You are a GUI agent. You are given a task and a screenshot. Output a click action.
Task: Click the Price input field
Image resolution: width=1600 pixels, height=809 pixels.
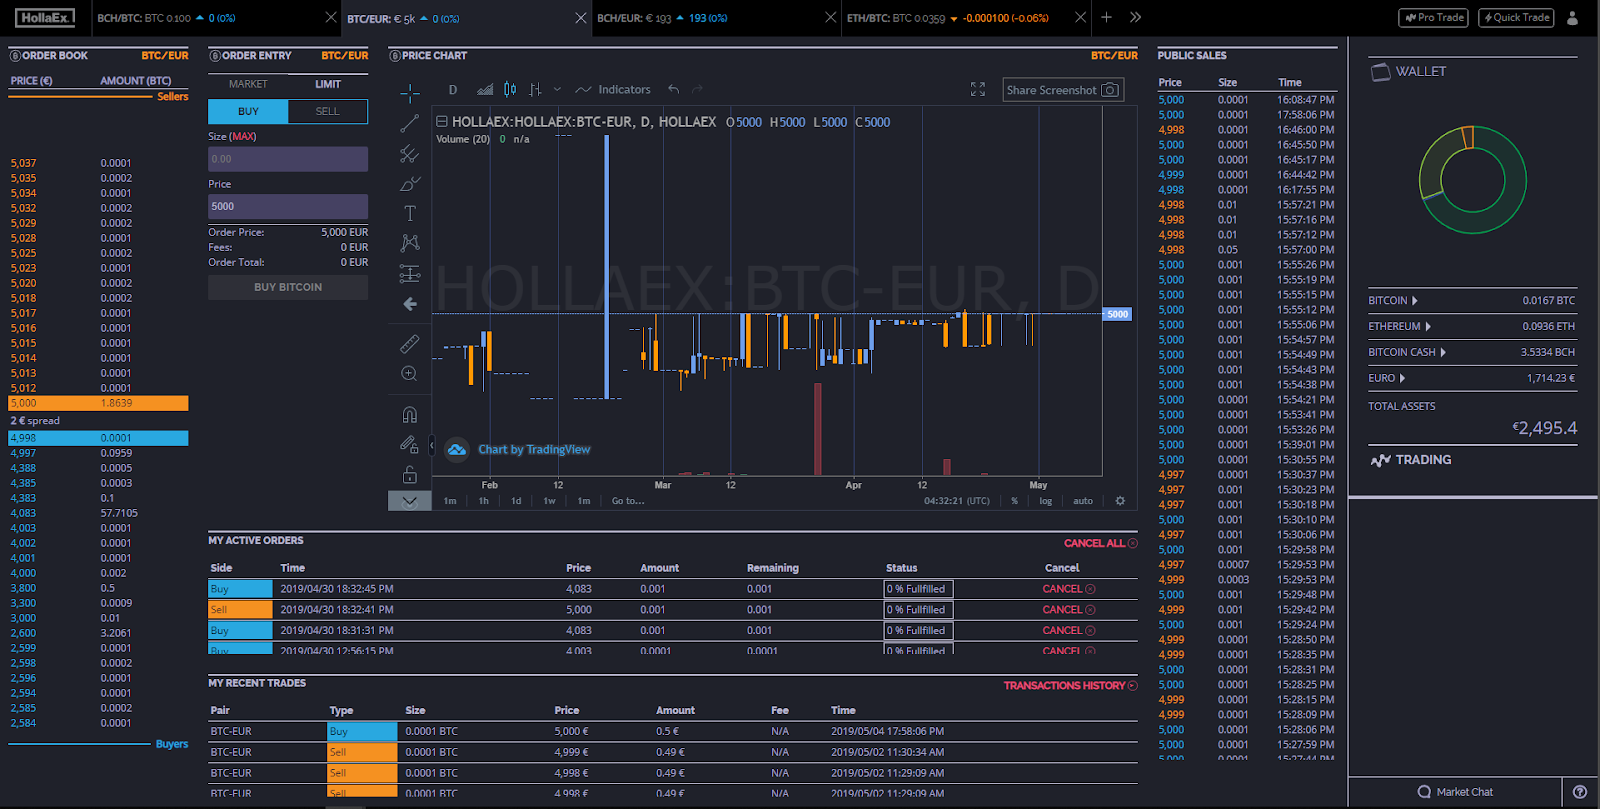[288, 207]
